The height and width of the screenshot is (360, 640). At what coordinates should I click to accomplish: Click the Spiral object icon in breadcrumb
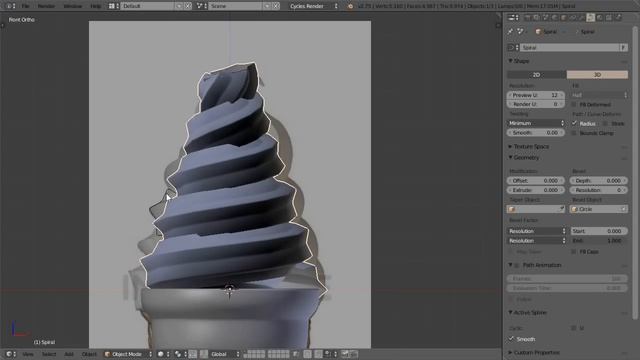coord(538,31)
